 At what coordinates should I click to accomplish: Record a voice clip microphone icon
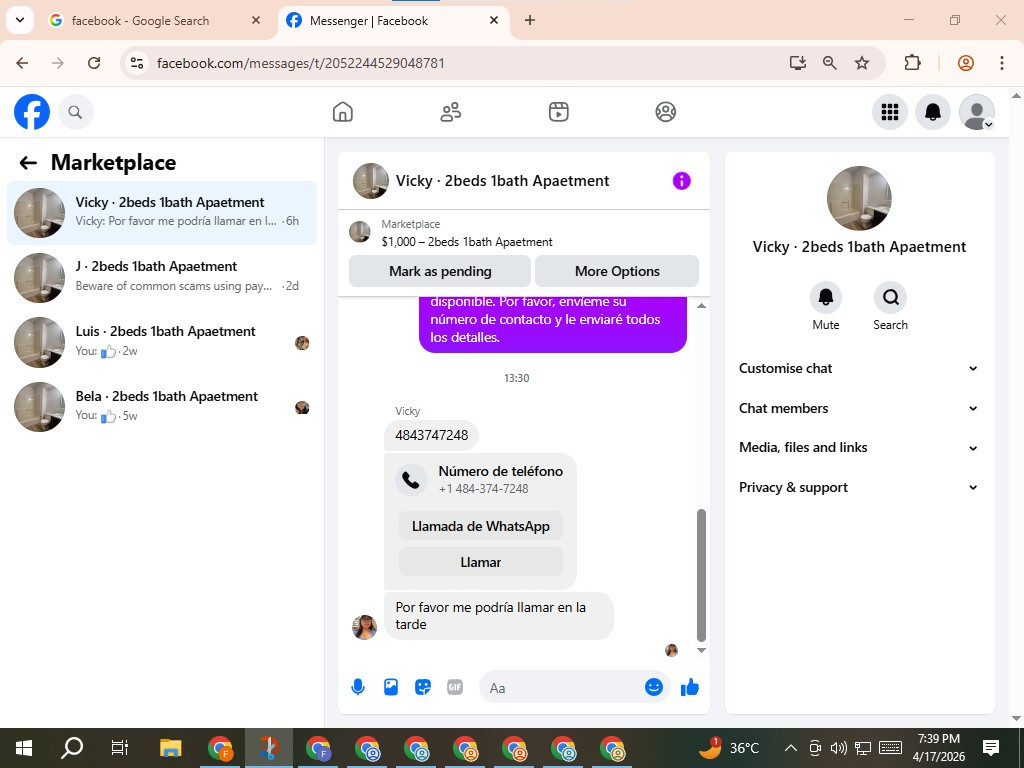point(358,687)
